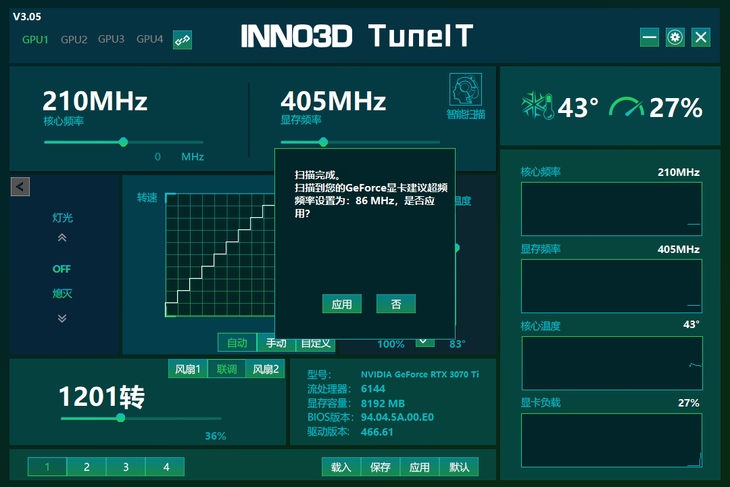
Task: Click the GPU link sync icon
Action: click(x=182, y=40)
